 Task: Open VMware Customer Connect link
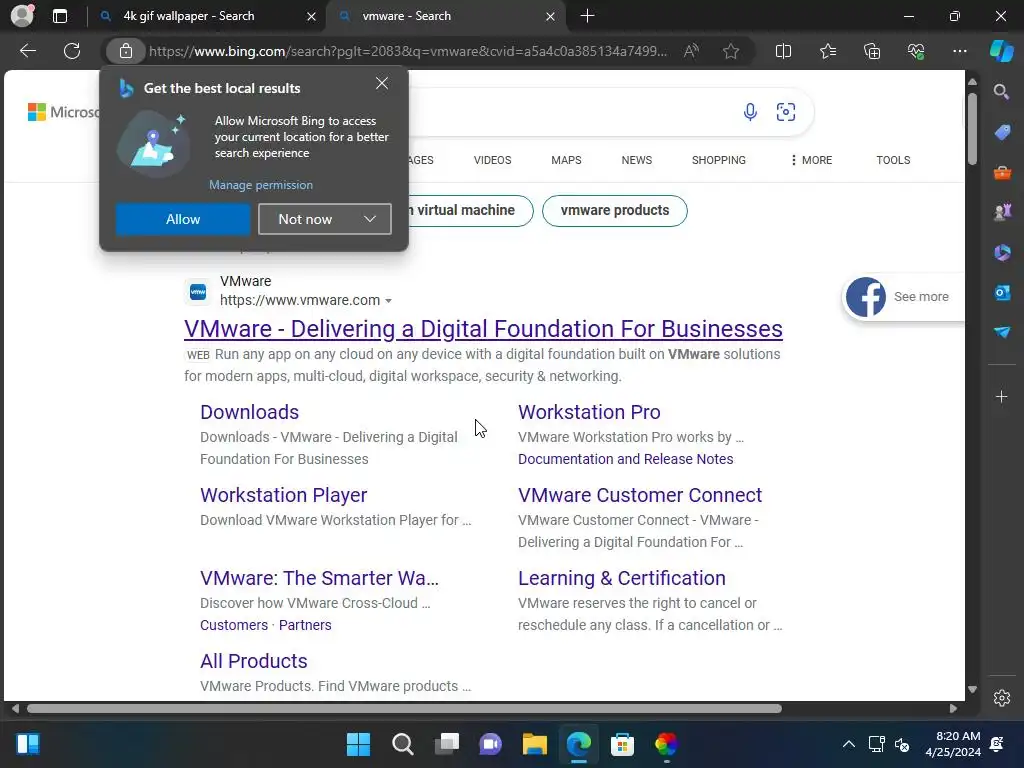[640, 495]
